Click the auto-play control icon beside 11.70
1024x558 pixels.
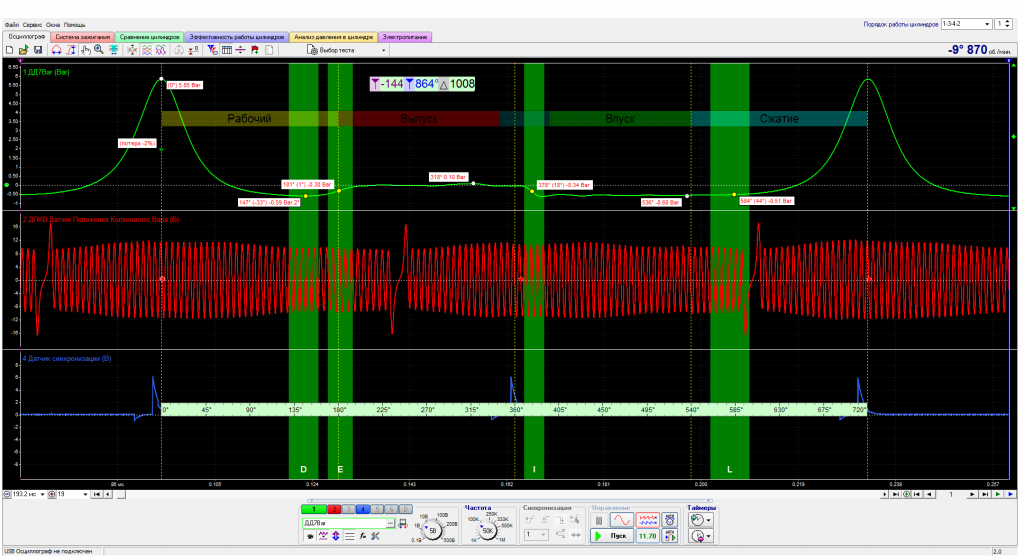(670, 536)
